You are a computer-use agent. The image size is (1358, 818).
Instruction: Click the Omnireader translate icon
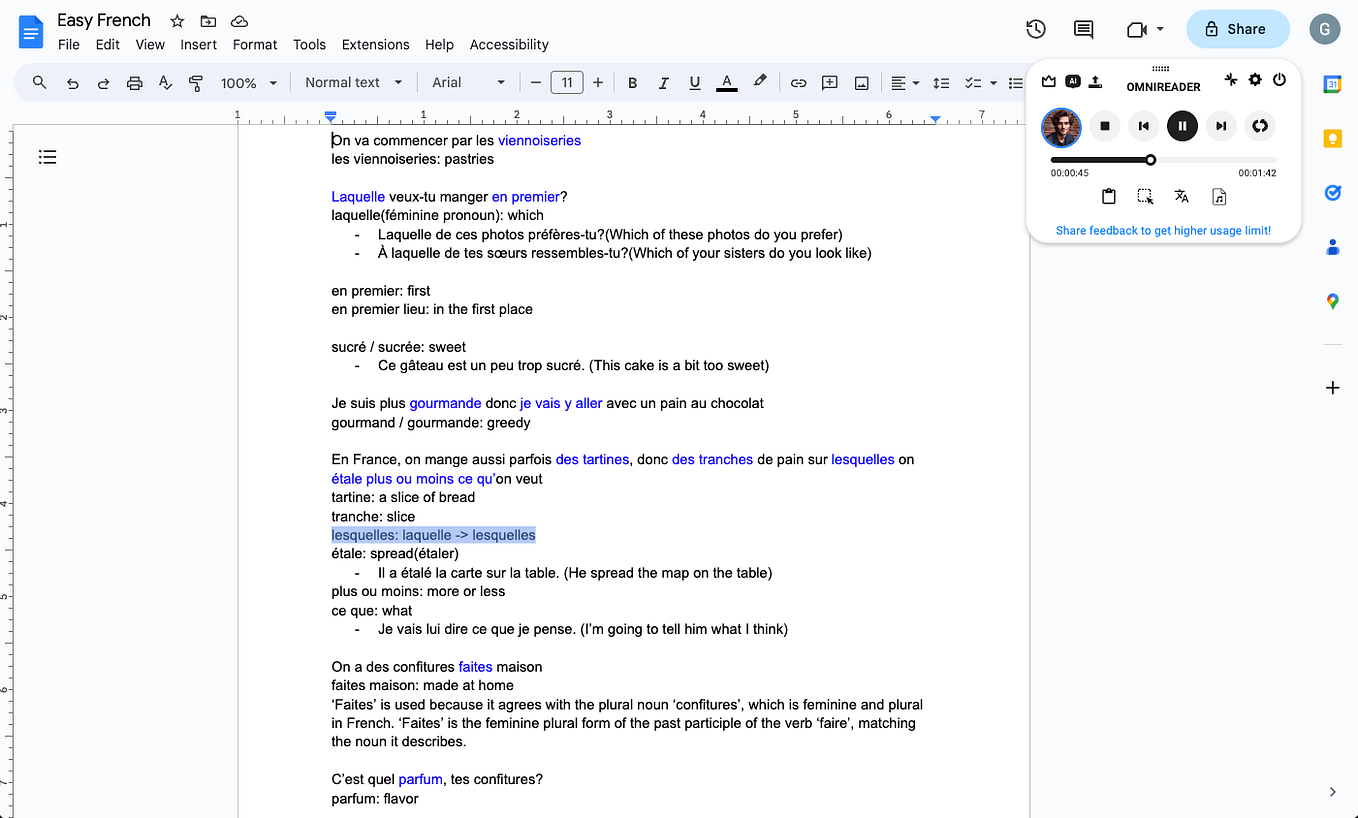click(1181, 197)
